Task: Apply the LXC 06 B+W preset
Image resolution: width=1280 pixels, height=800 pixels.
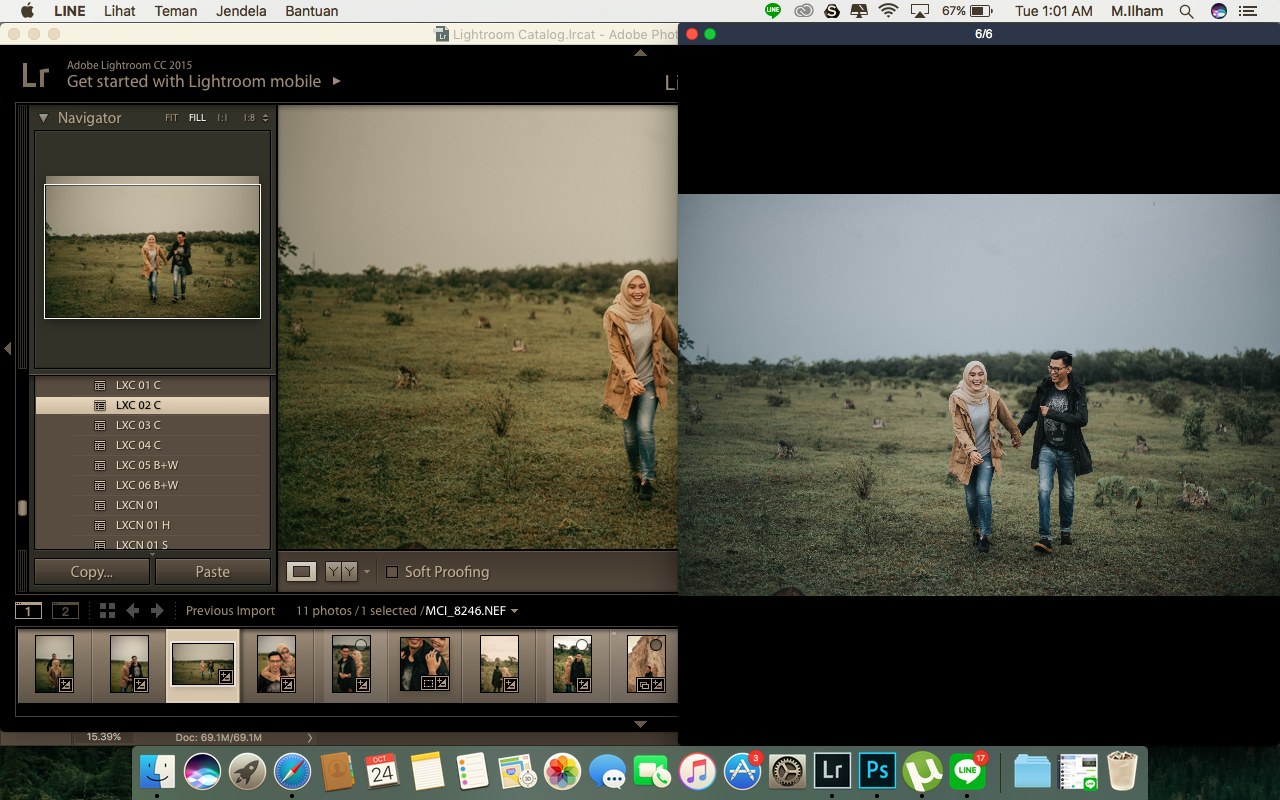Action: point(152,485)
